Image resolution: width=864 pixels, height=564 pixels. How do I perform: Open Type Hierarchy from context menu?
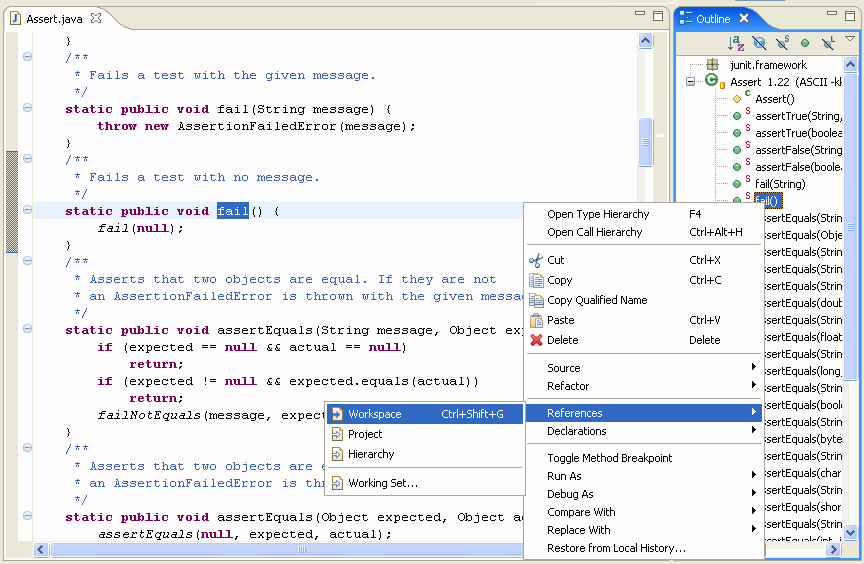coord(644,214)
